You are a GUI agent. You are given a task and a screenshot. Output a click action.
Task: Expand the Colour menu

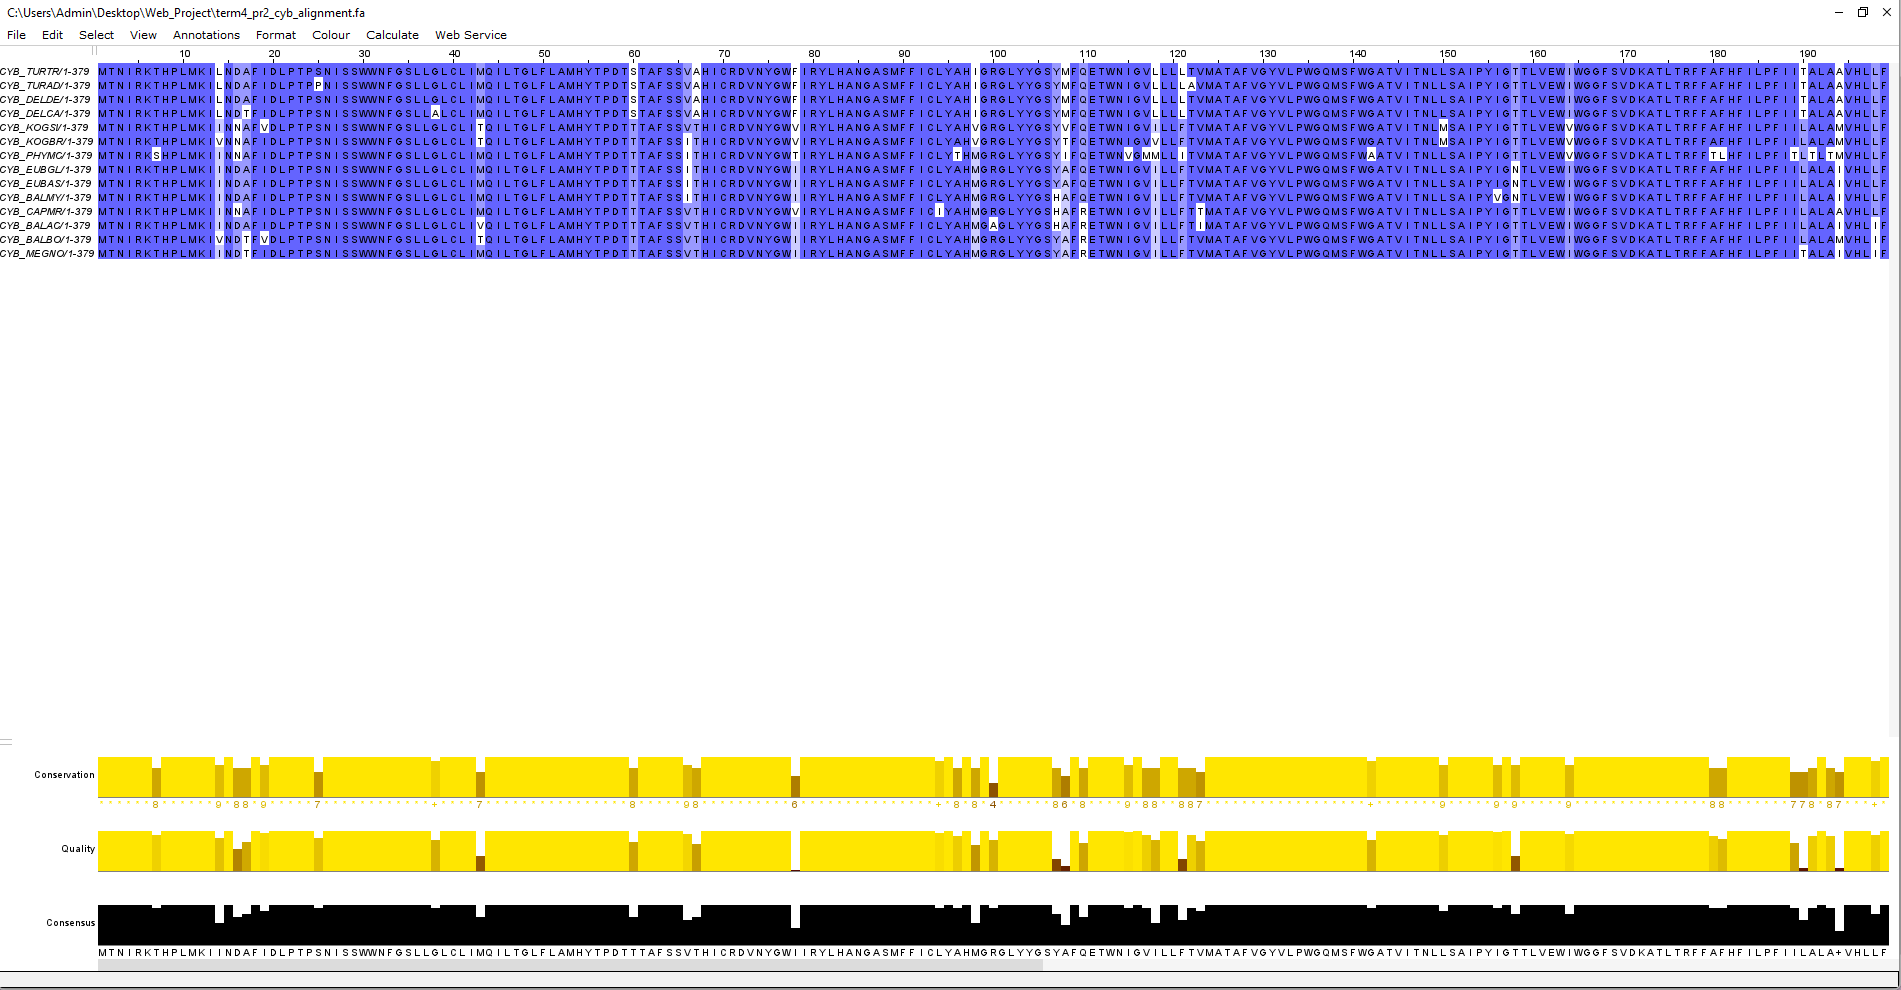330,35
